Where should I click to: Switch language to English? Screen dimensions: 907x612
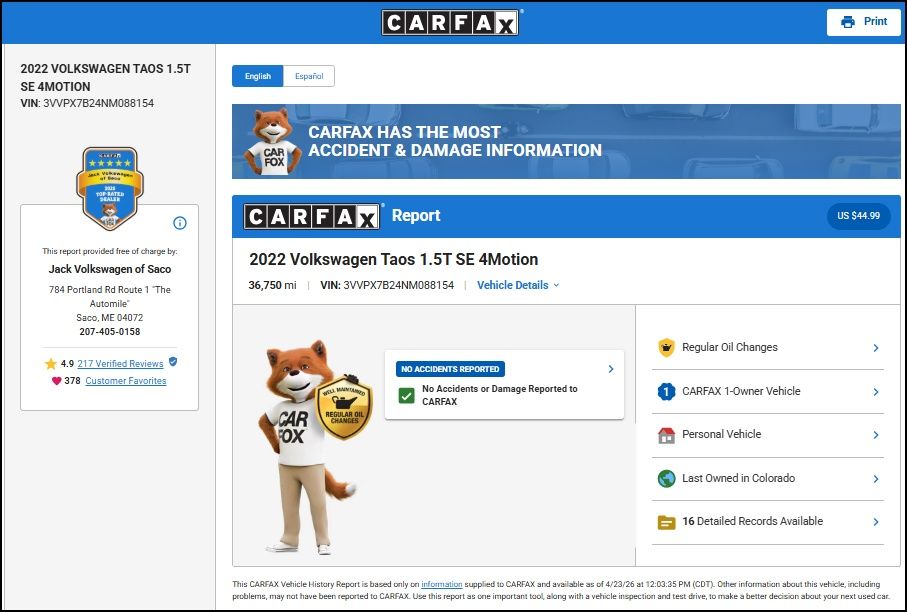tap(257, 76)
